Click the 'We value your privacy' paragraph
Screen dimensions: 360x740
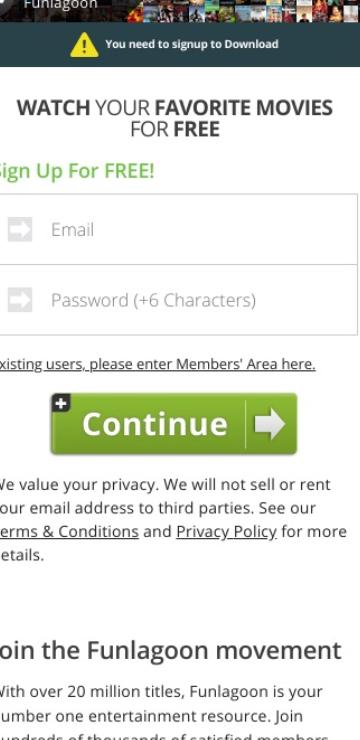pyautogui.click(x=173, y=520)
